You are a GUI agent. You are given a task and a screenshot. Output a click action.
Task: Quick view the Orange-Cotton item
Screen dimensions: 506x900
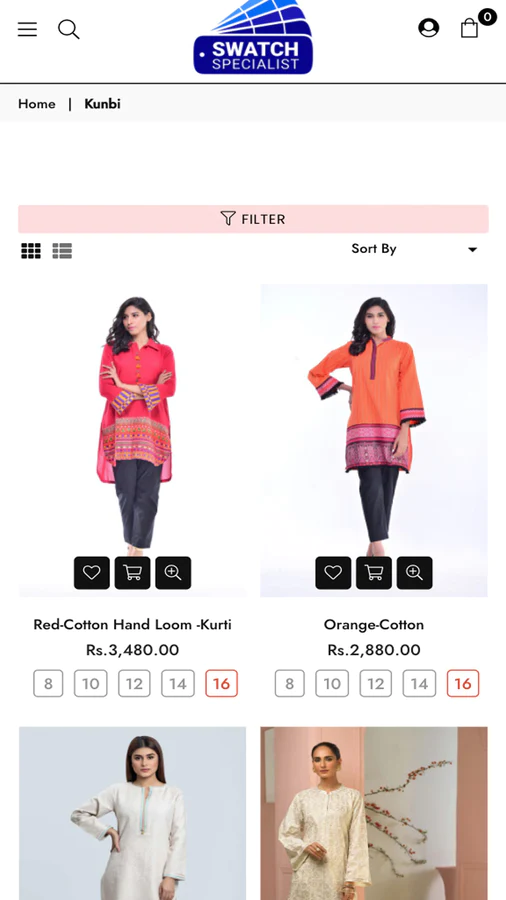[415, 572]
